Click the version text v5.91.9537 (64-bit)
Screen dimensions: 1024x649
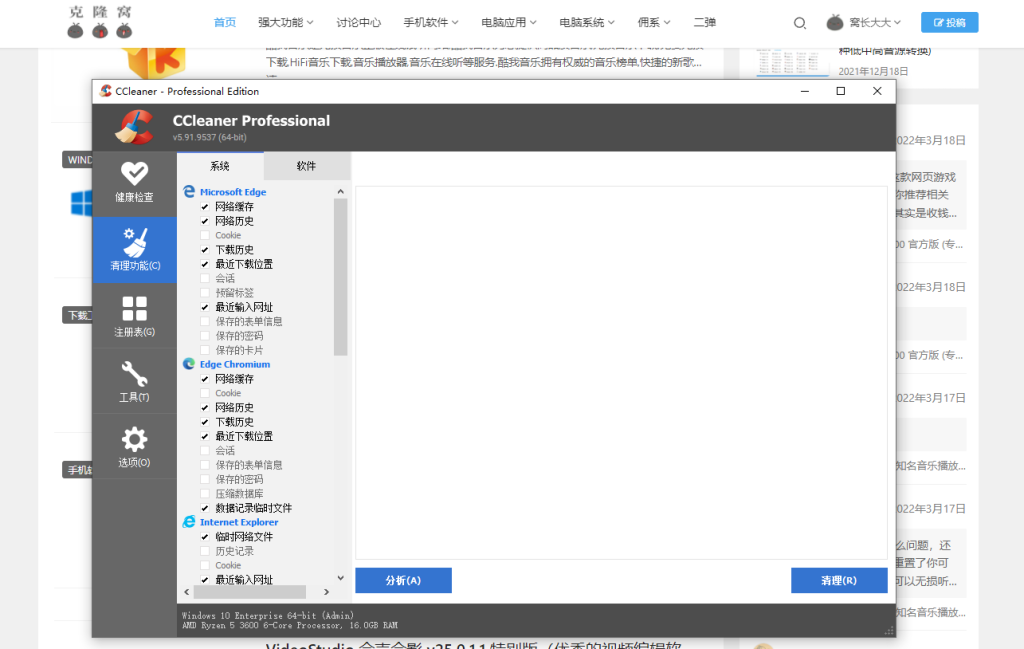pyautogui.click(x=210, y=137)
